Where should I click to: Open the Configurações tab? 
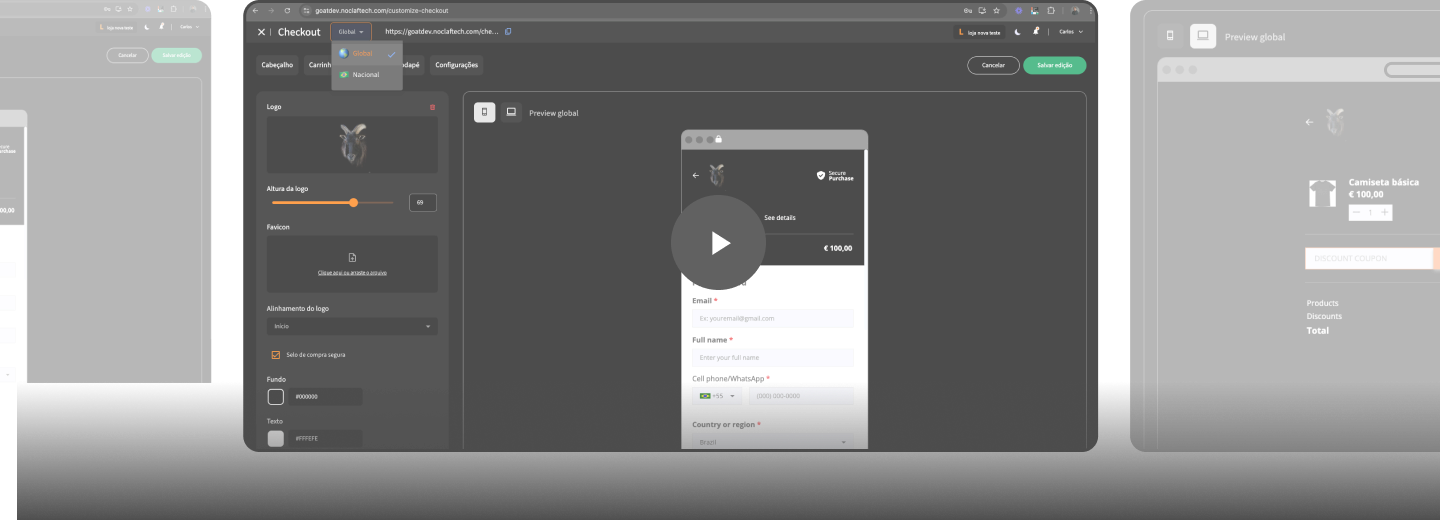pyautogui.click(x=456, y=65)
